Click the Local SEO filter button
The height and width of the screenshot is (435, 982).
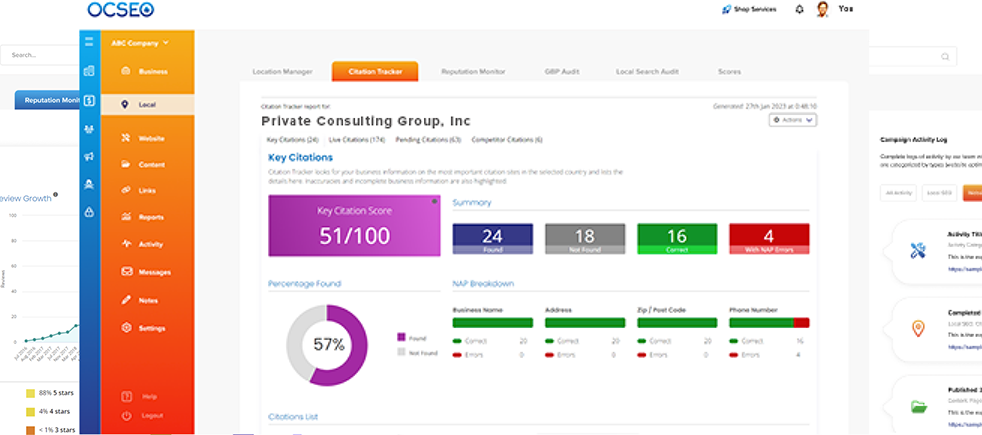click(939, 193)
